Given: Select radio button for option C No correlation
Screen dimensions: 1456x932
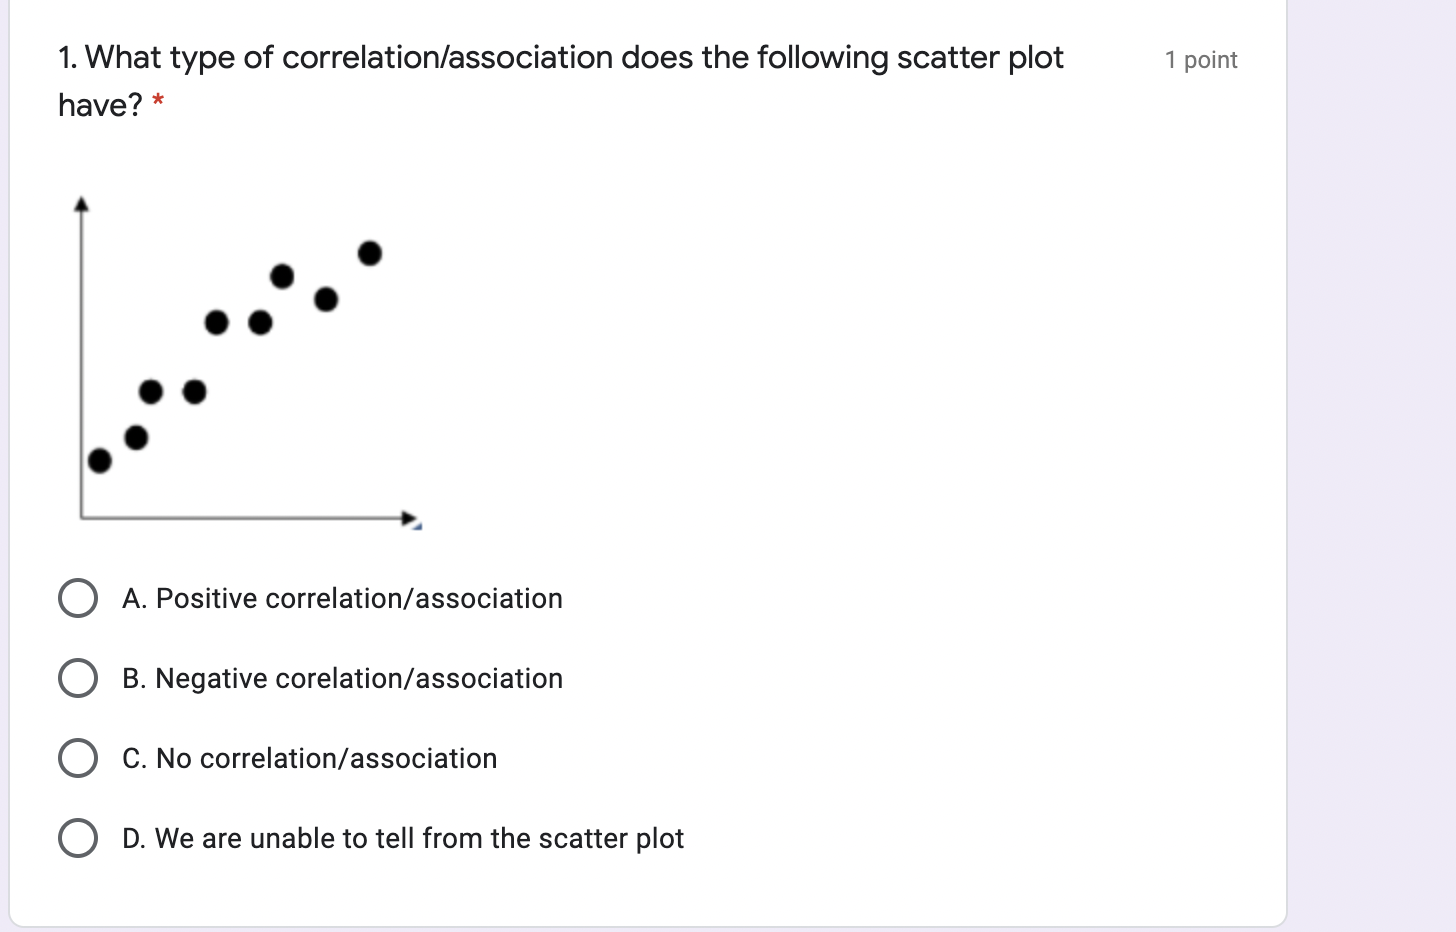Looking at the screenshot, I should 77,757.
